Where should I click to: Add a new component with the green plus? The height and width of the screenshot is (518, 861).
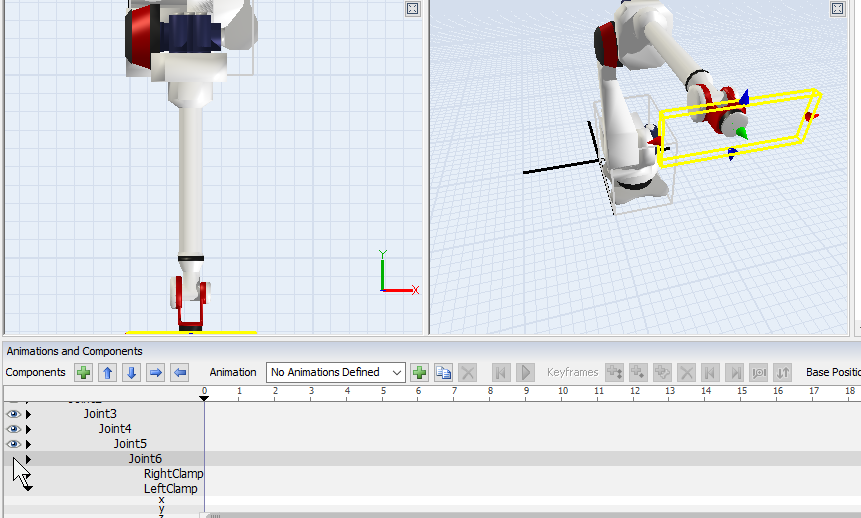pos(84,372)
